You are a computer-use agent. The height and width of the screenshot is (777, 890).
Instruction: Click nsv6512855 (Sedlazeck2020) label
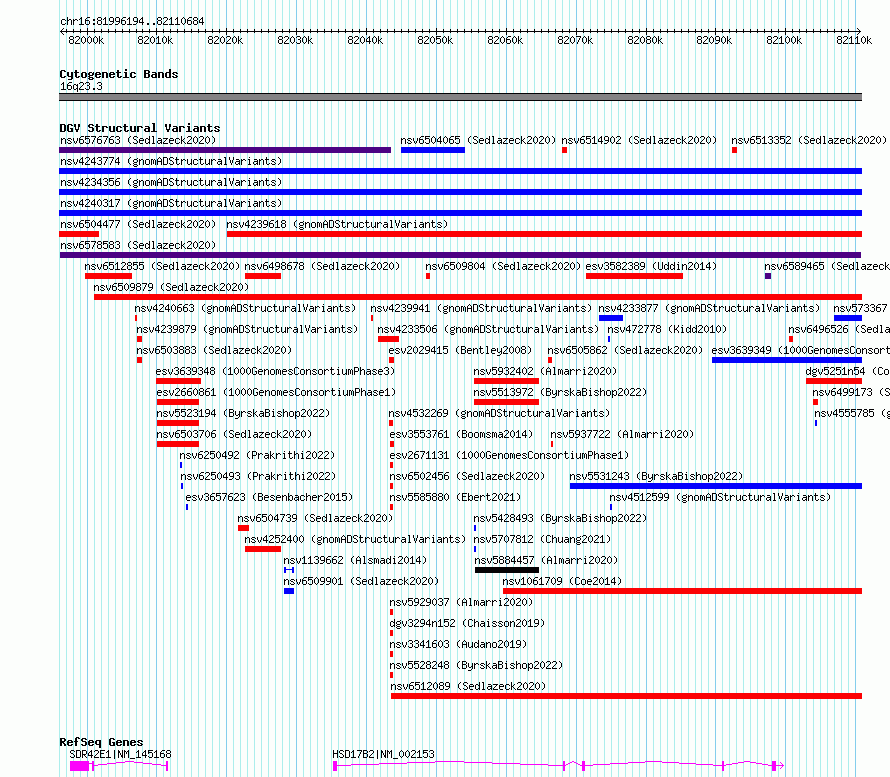[162, 266]
